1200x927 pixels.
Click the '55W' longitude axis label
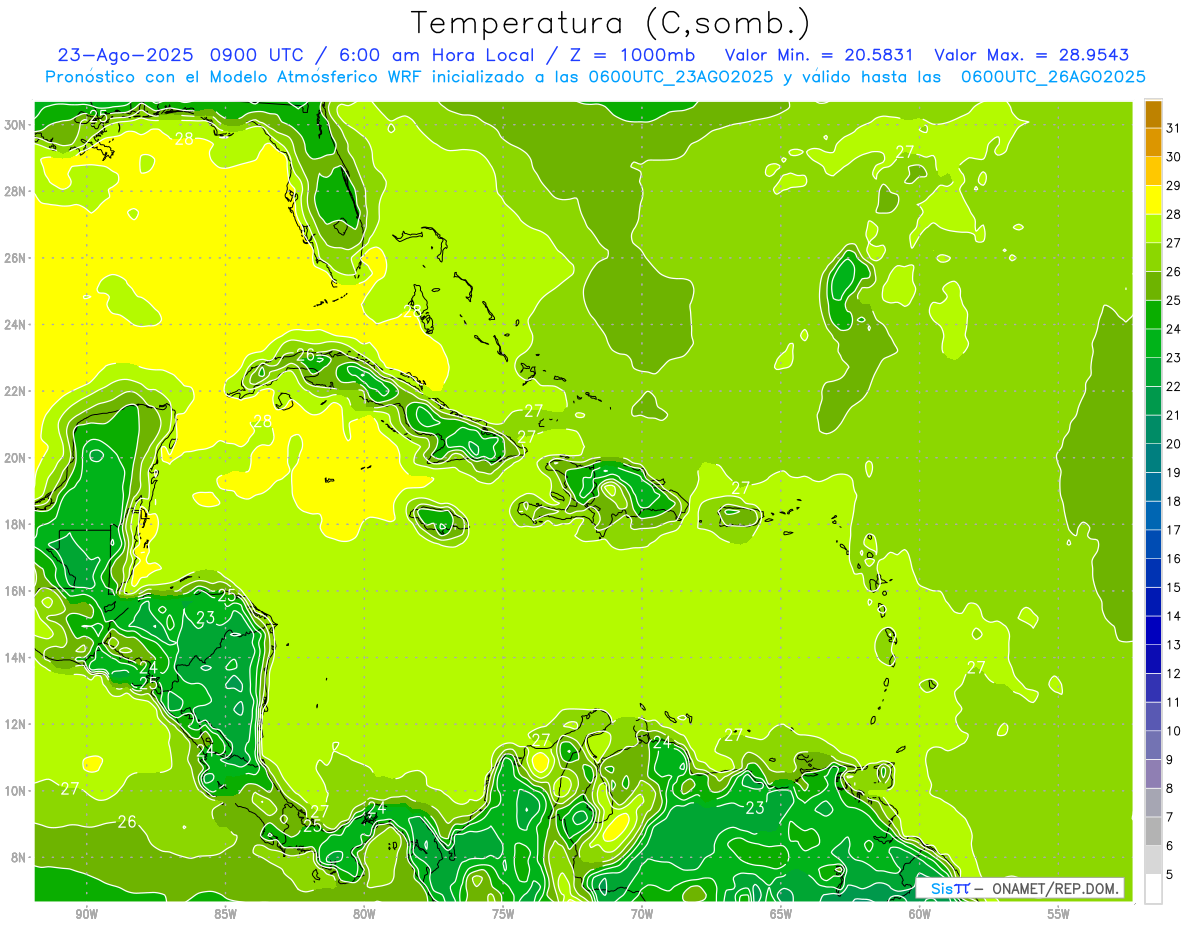pos(1059,913)
